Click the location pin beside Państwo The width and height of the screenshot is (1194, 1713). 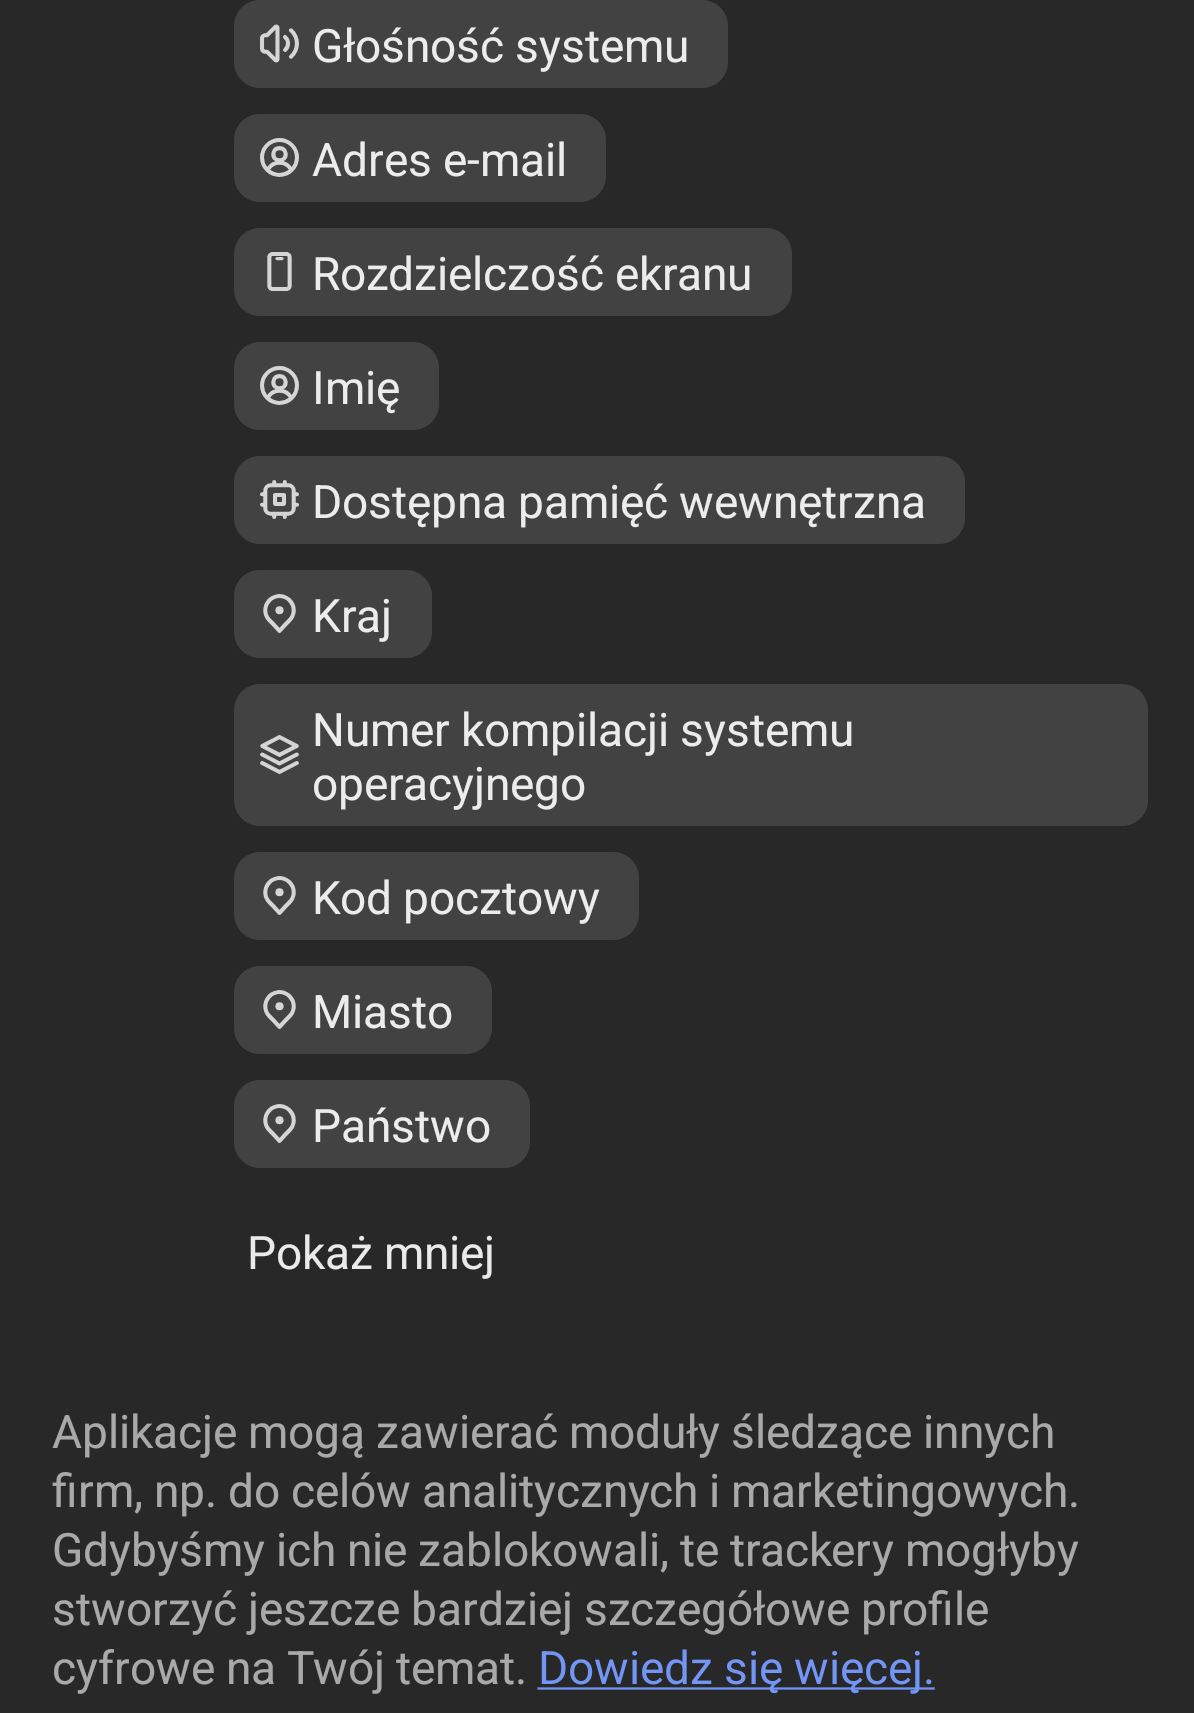(279, 1124)
